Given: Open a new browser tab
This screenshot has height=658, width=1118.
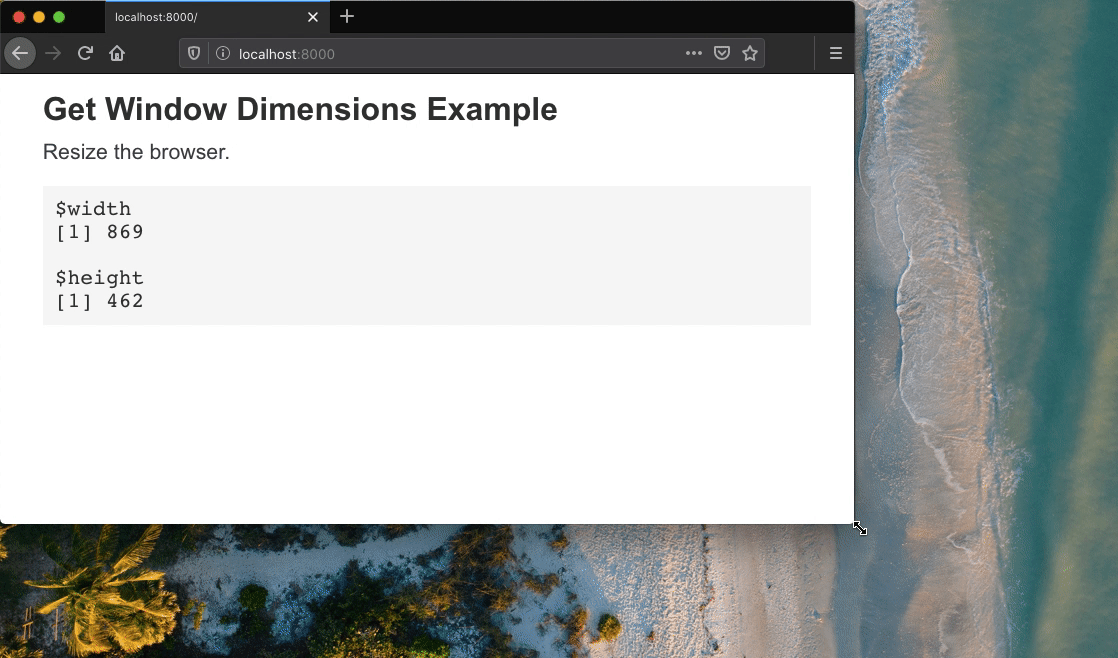Looking at the screenshot, I should 346,17.
